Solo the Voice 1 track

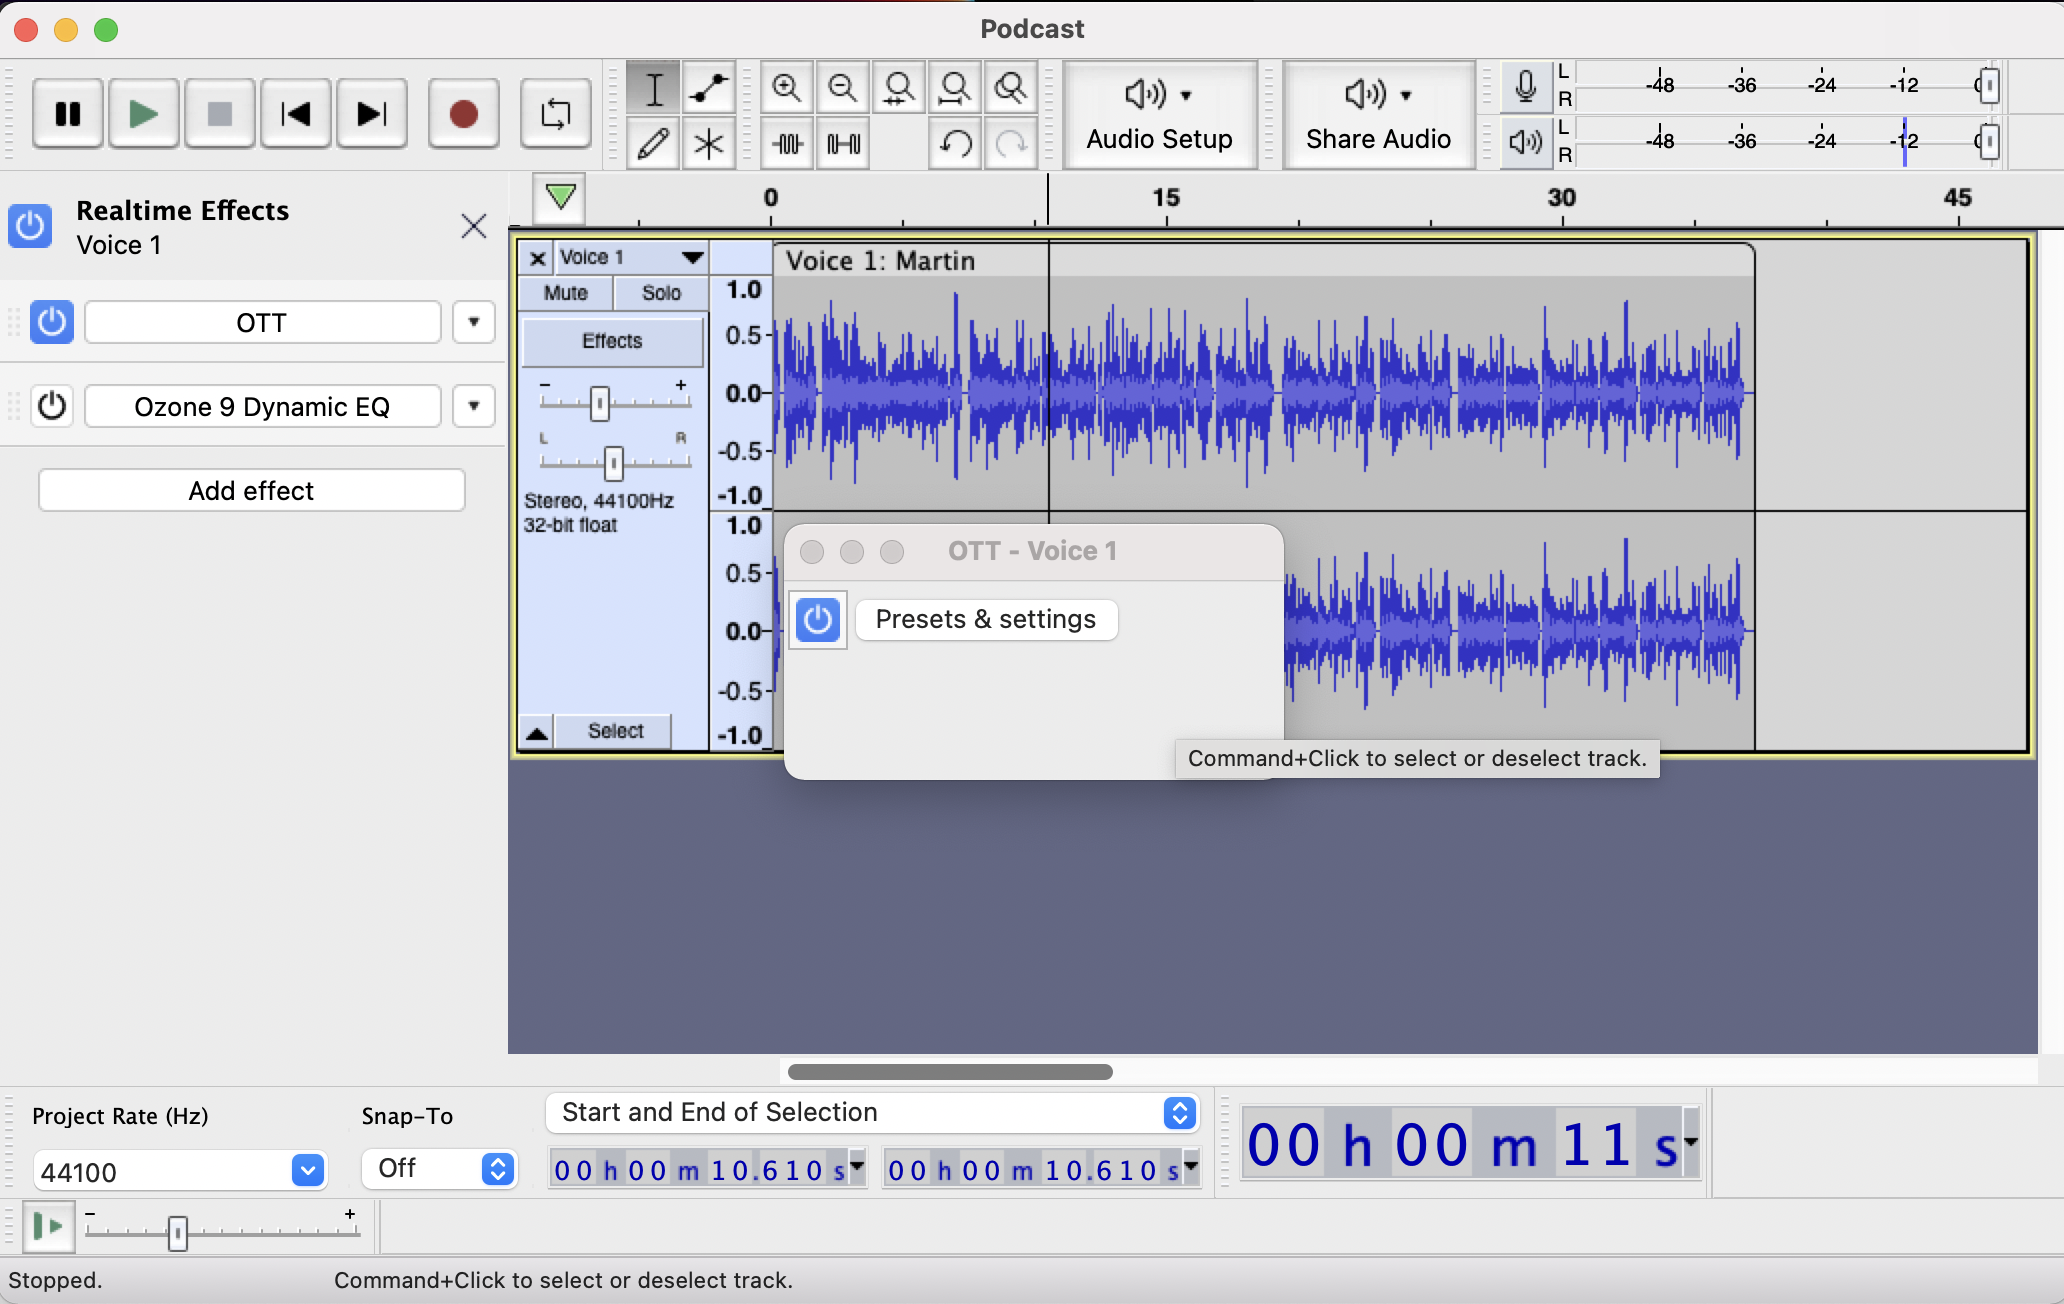pos(660,292)
